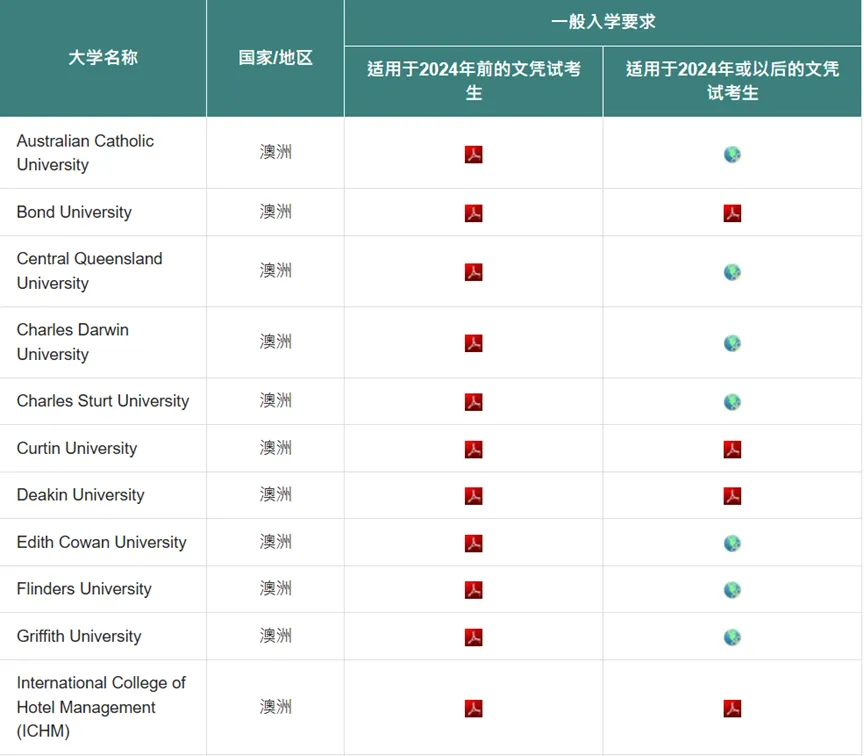Click the globe icon for Charles Sturt University
Image resolution: width=864 pixels, height=756 pixels.
coord(731,401)
